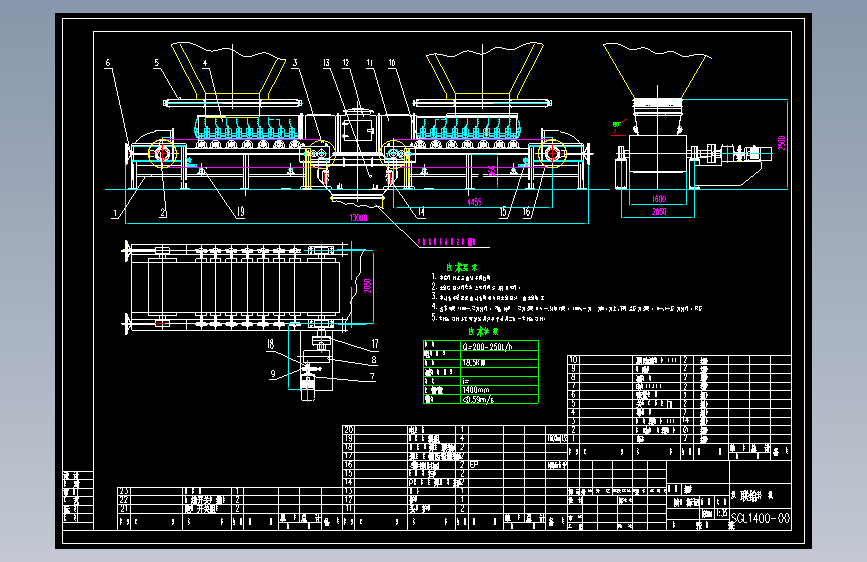Click balloon number 5 above the left hopper
The height and width of the screenshot is (562, 867).
pyautogui.click(x=156, y=63)
